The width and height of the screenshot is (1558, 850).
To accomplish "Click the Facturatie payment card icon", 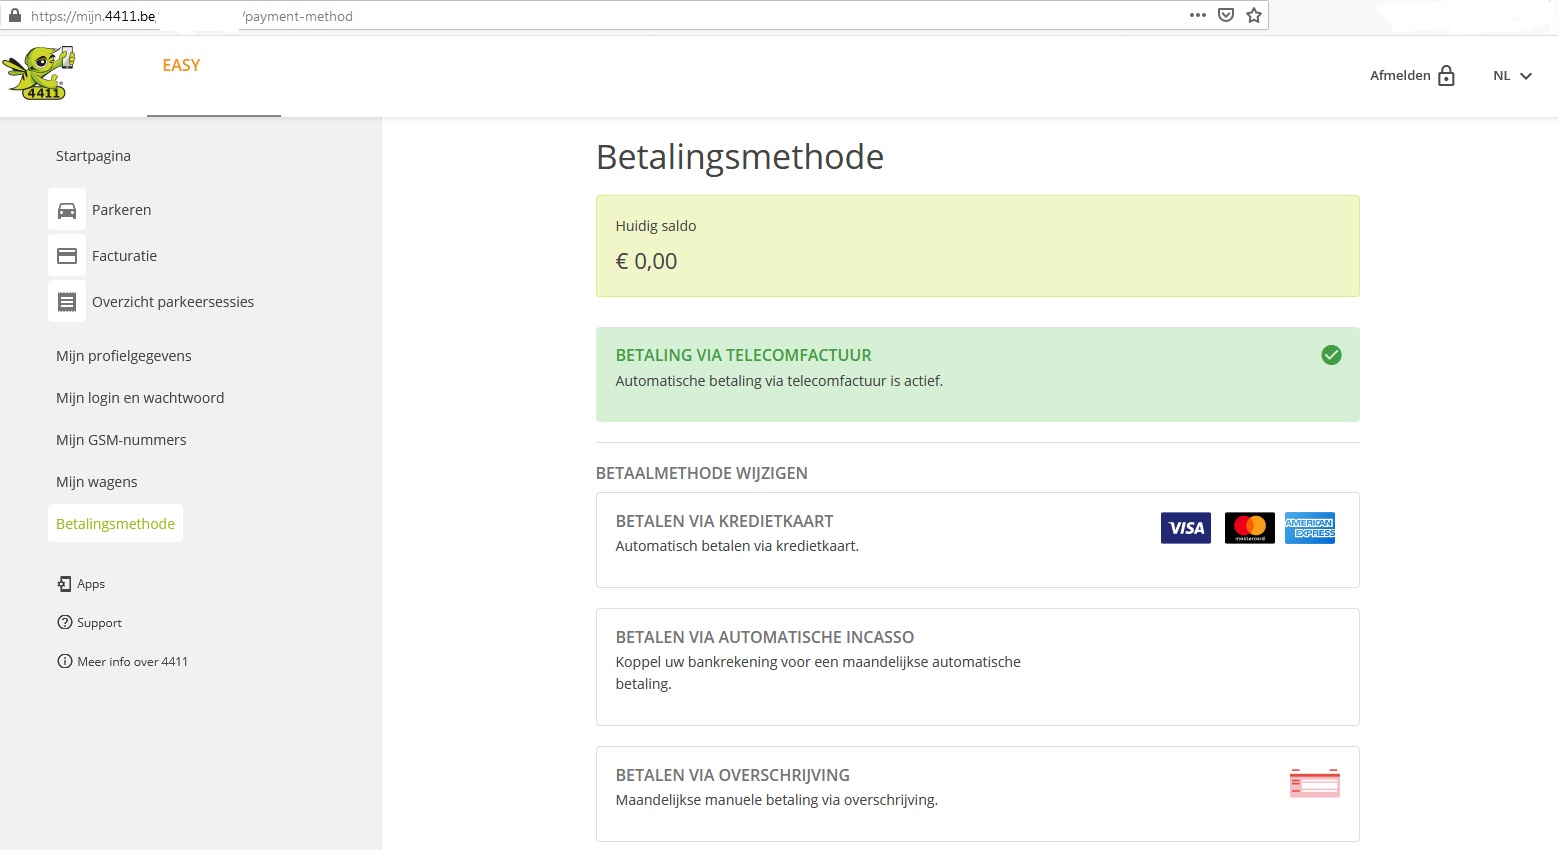I will click(x=66, y=255).
